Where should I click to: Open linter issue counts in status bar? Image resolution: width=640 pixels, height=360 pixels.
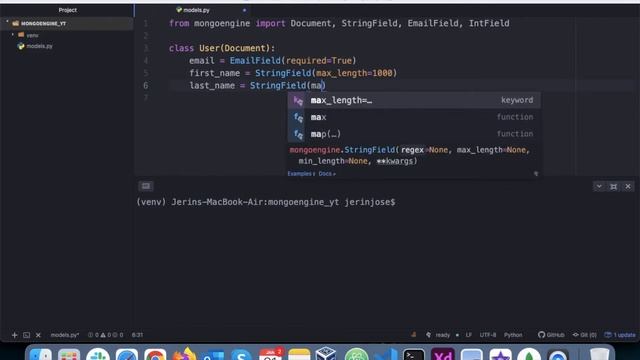coord(105,335)
